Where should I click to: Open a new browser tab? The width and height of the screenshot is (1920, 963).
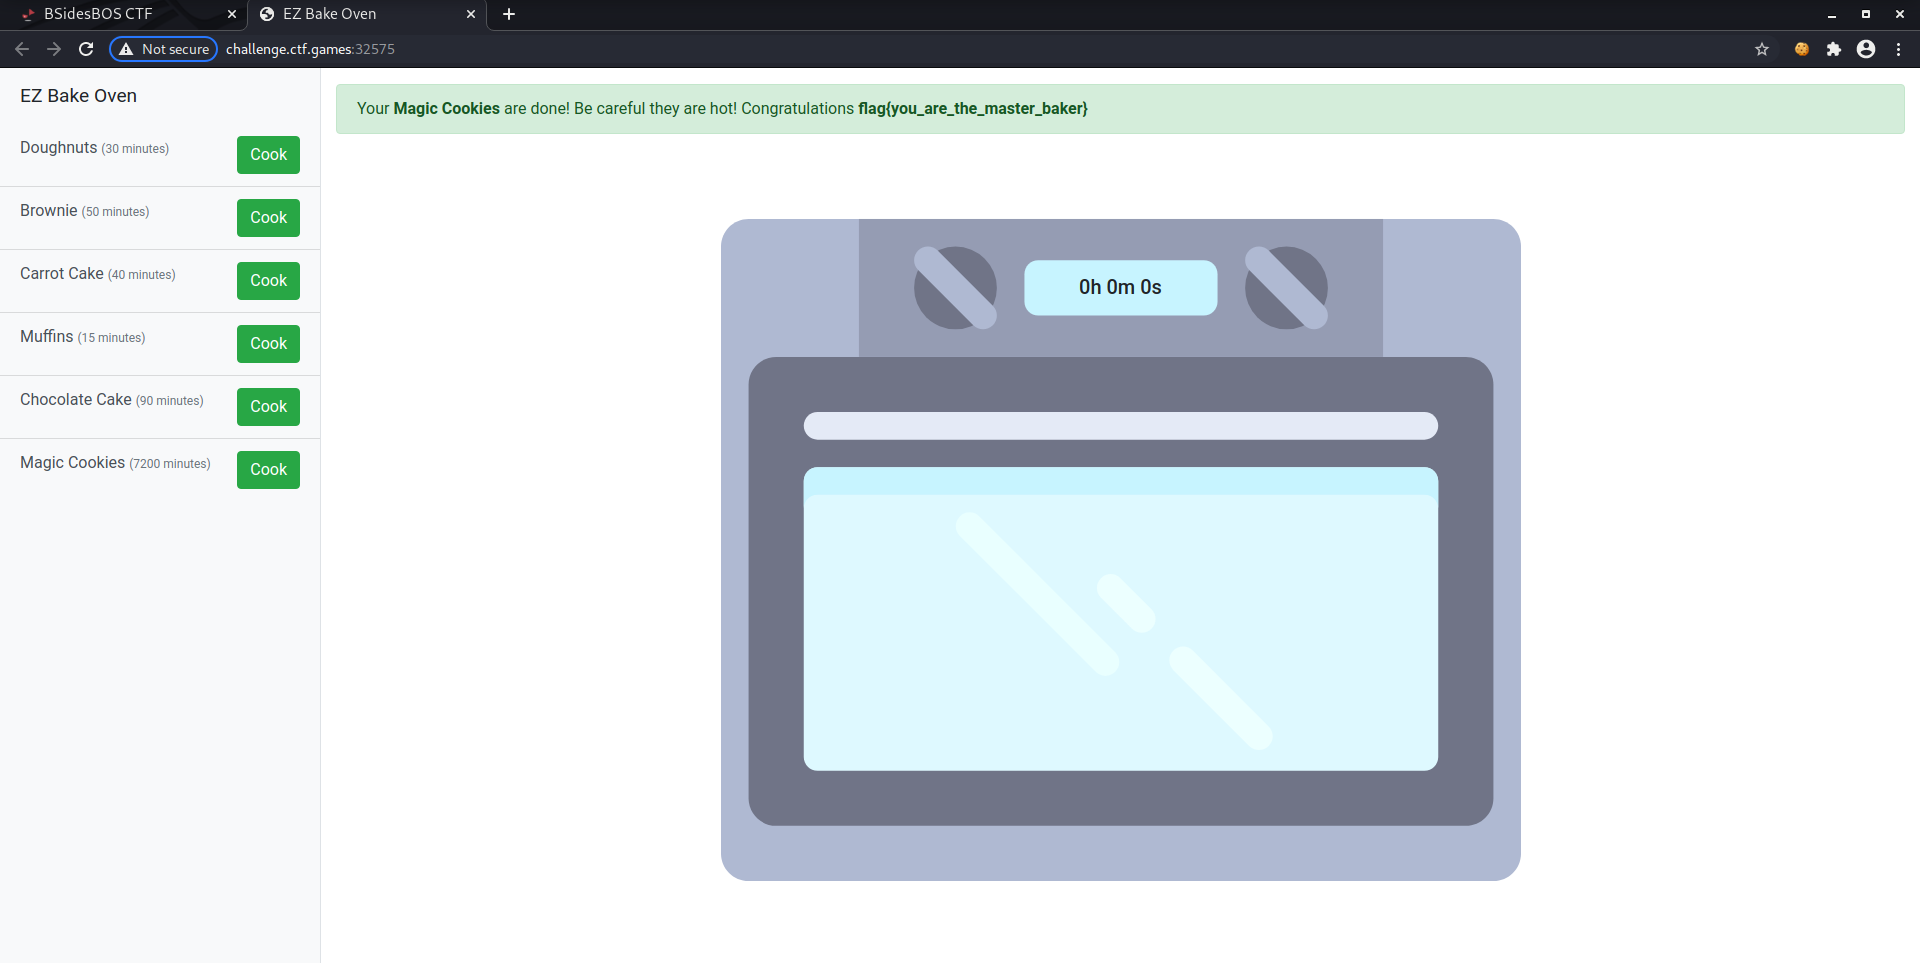point(509,14)
